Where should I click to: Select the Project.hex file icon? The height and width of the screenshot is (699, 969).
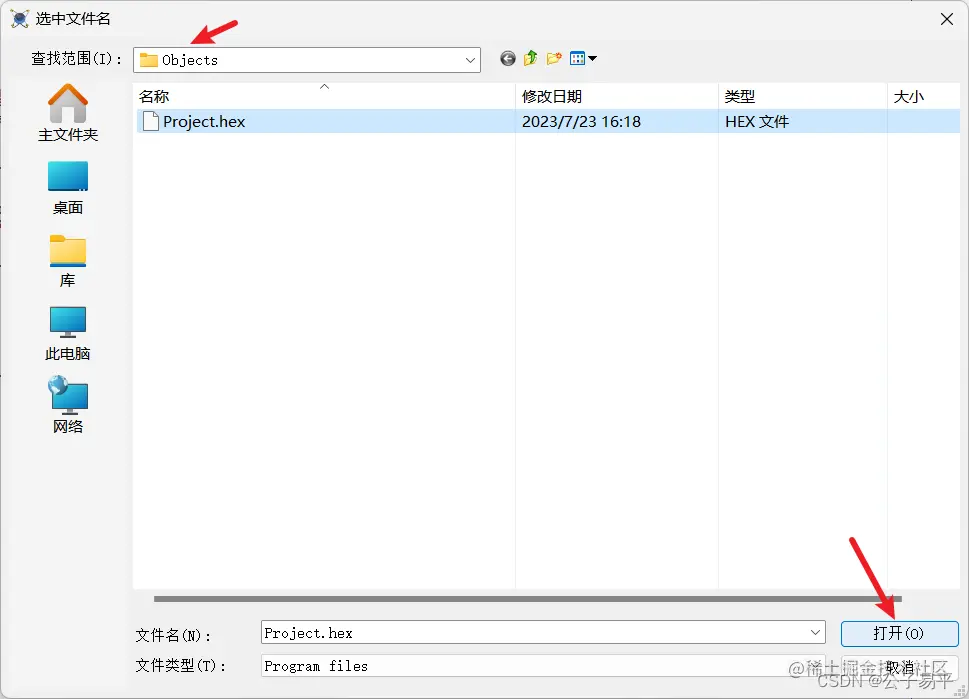pyautogui.click(x=151, y=121)
